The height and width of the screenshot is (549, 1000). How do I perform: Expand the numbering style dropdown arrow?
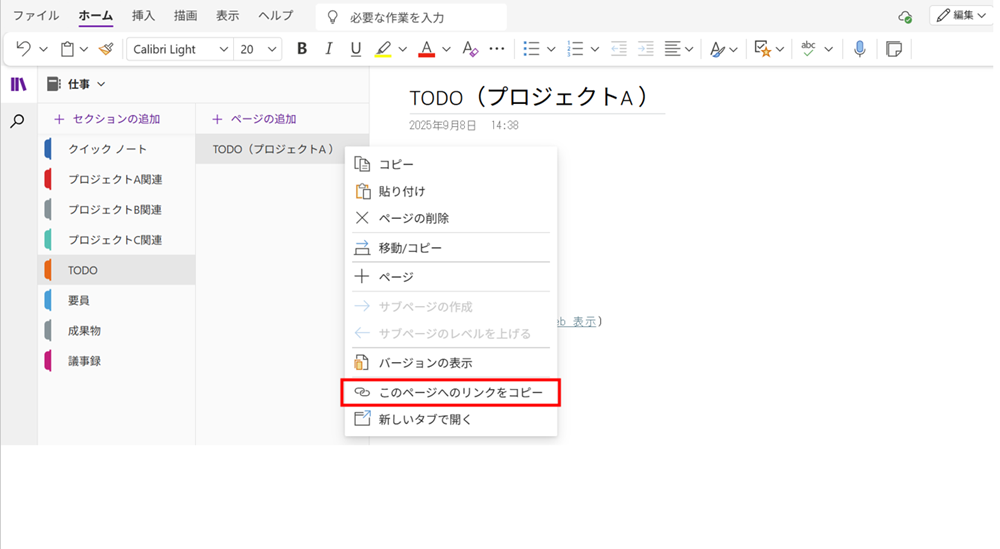click(594, 49)
